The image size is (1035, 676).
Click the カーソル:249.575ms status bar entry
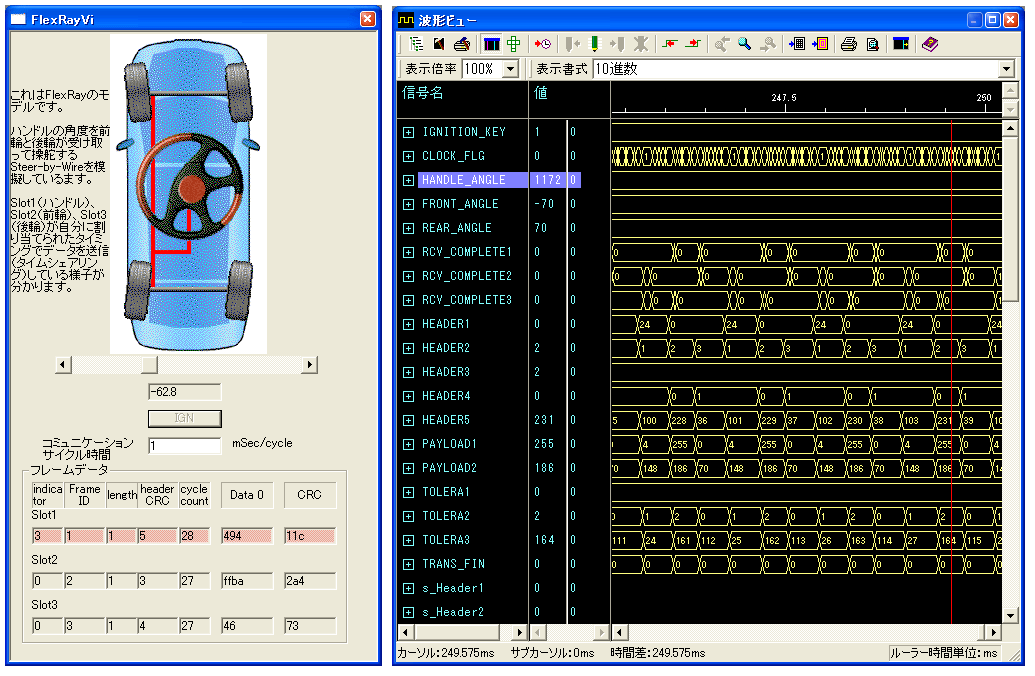pyautogui.click(x=446, y=653)
